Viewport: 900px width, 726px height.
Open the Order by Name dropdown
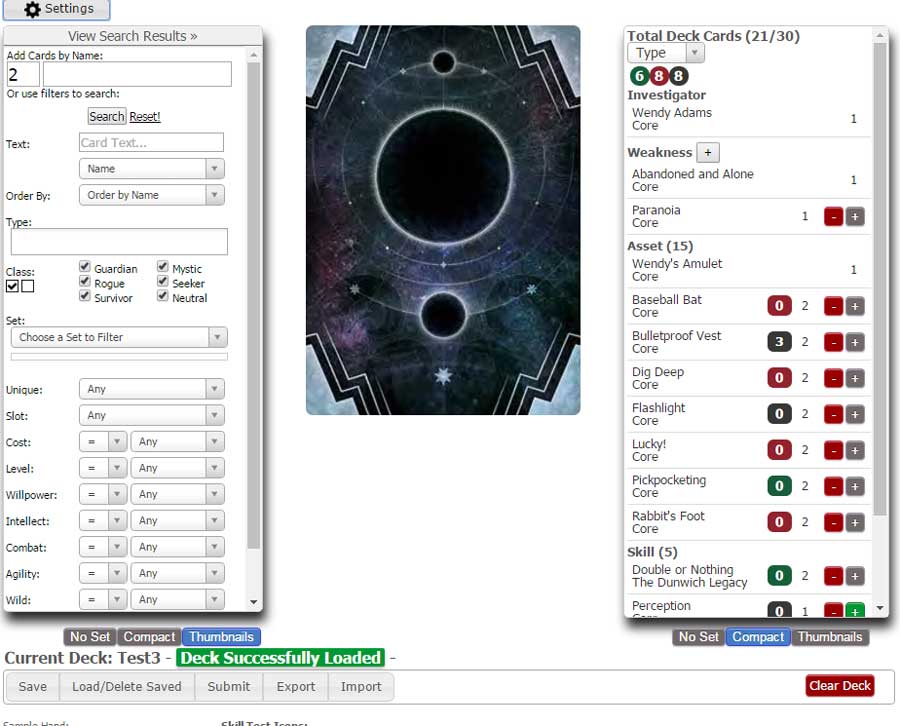pos(152,195)
